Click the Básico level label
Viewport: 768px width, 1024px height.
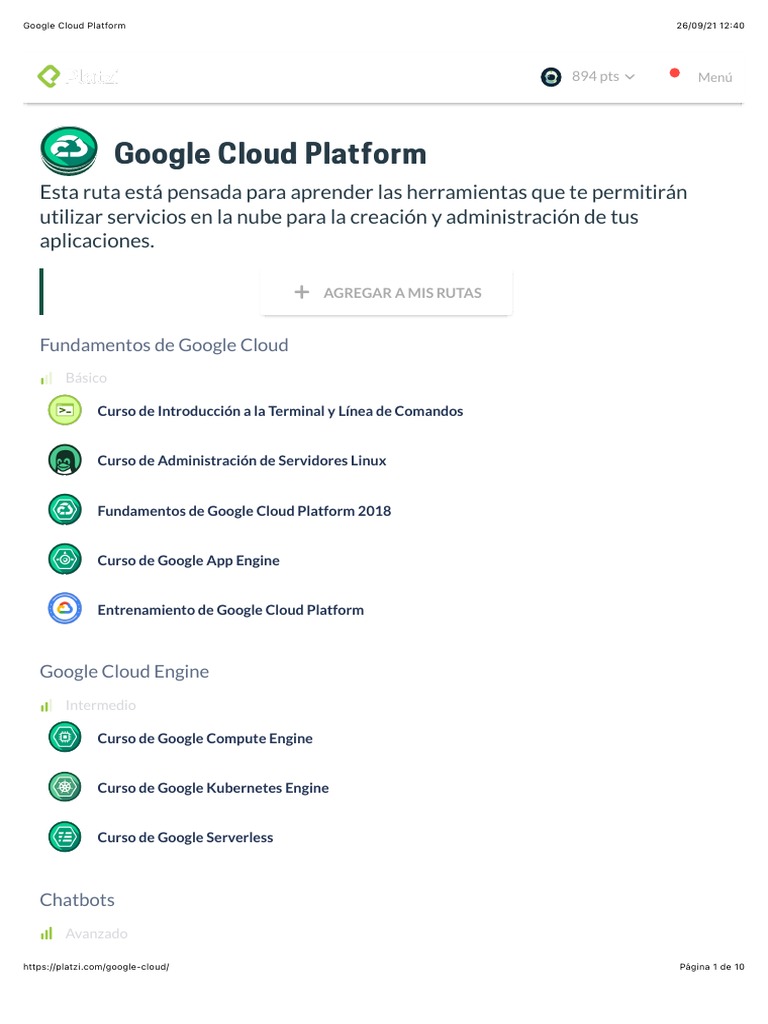86,378
